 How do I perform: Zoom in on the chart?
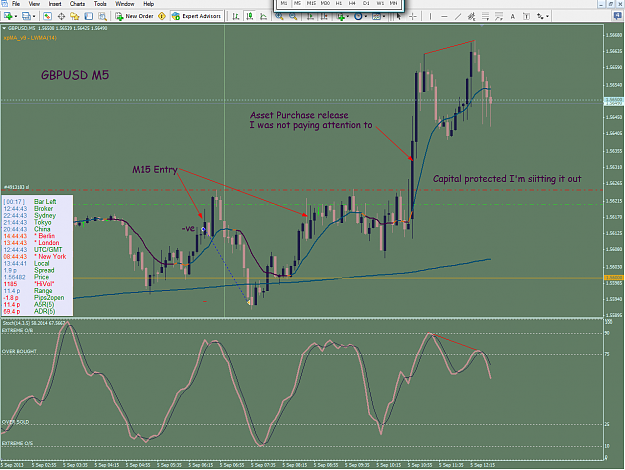(279, 16)
